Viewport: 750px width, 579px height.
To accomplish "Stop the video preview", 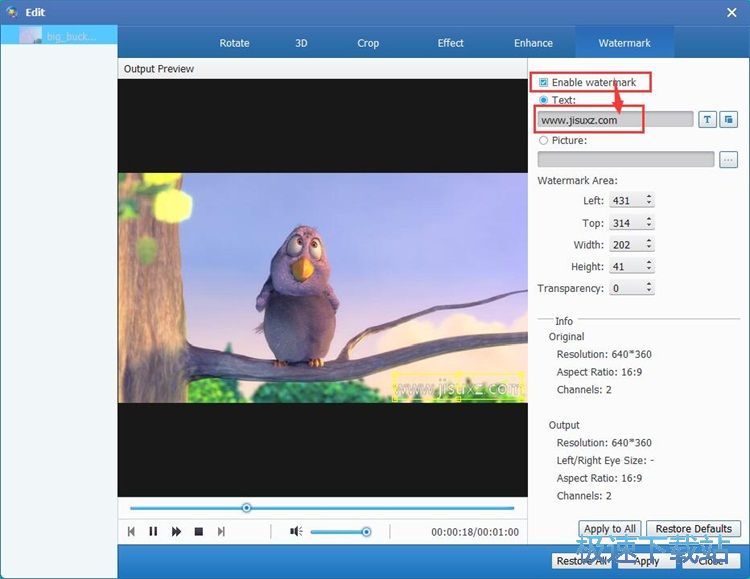I will 199,532.
